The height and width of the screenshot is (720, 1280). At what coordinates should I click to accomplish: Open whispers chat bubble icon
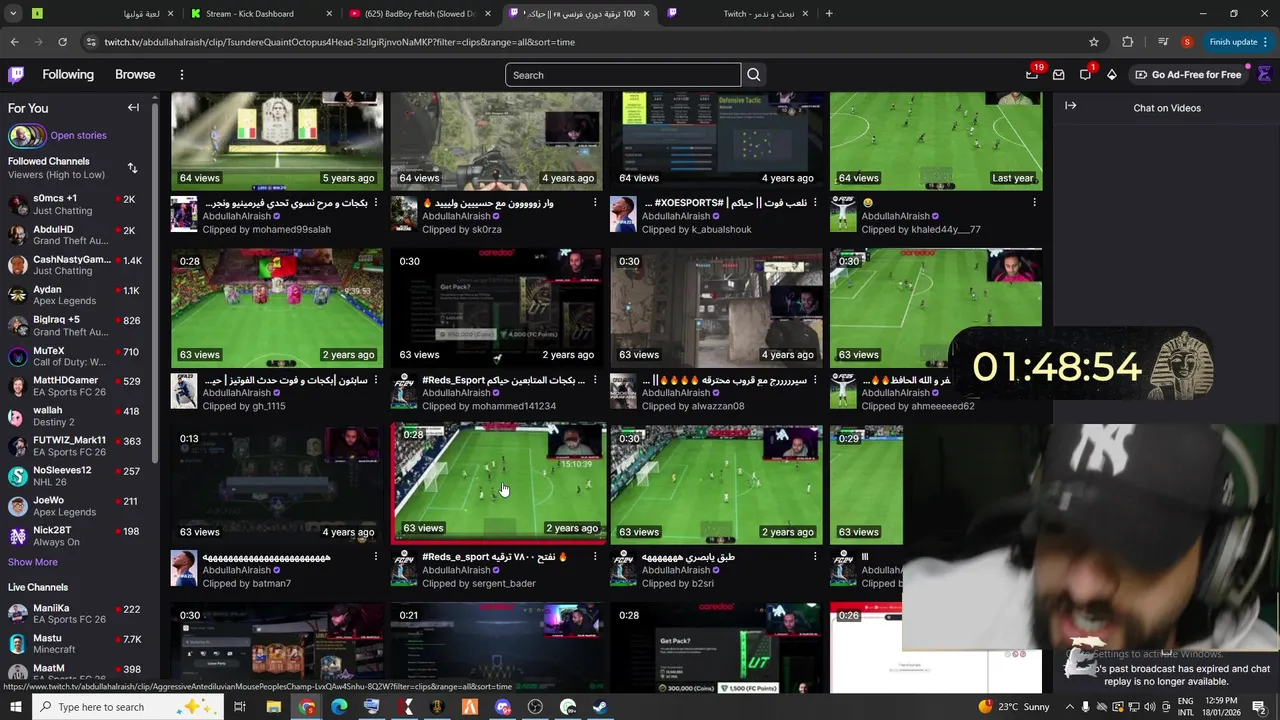point(1085,75)
